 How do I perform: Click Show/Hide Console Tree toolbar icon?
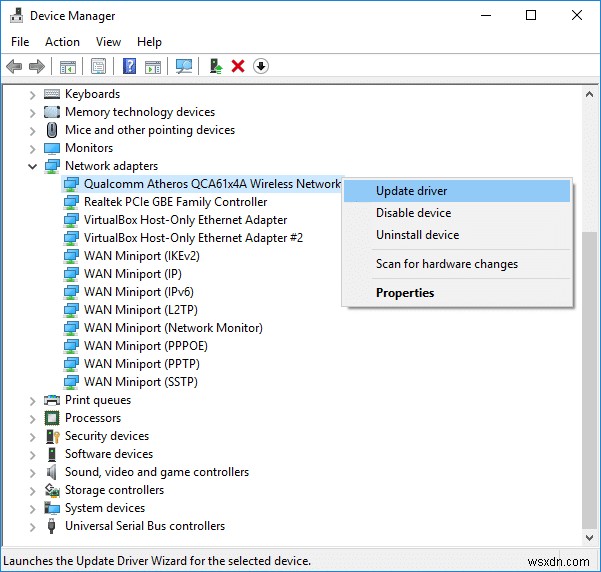point(68,67)
